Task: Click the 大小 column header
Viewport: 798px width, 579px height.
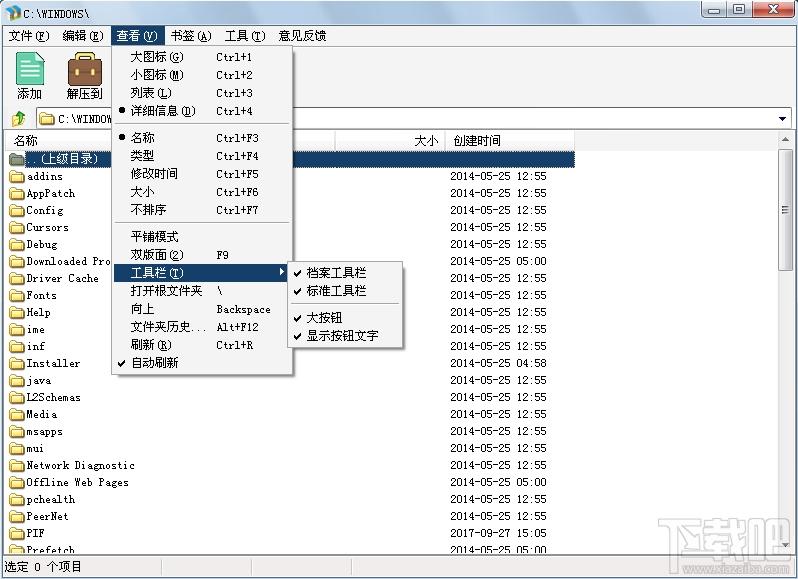Action: pyautogui.click(x=390, y=140)
